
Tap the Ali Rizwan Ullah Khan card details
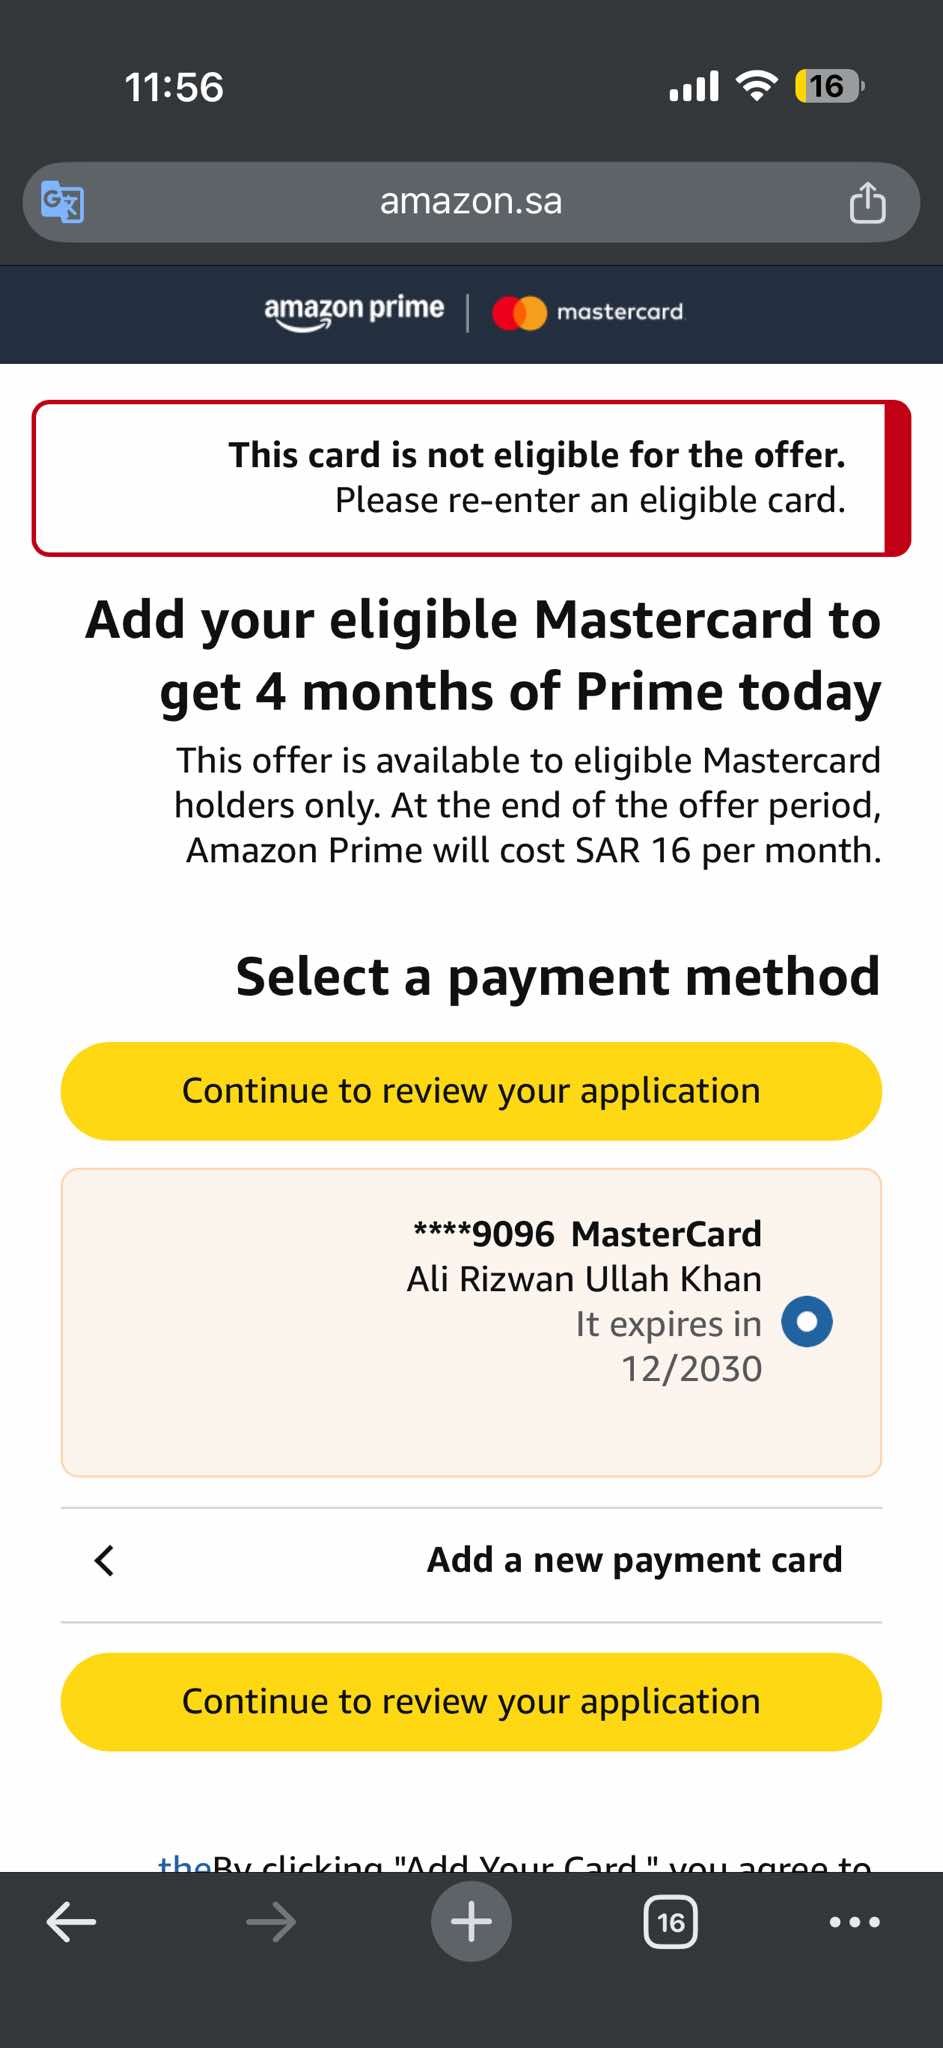click(x=584, y=1279)
